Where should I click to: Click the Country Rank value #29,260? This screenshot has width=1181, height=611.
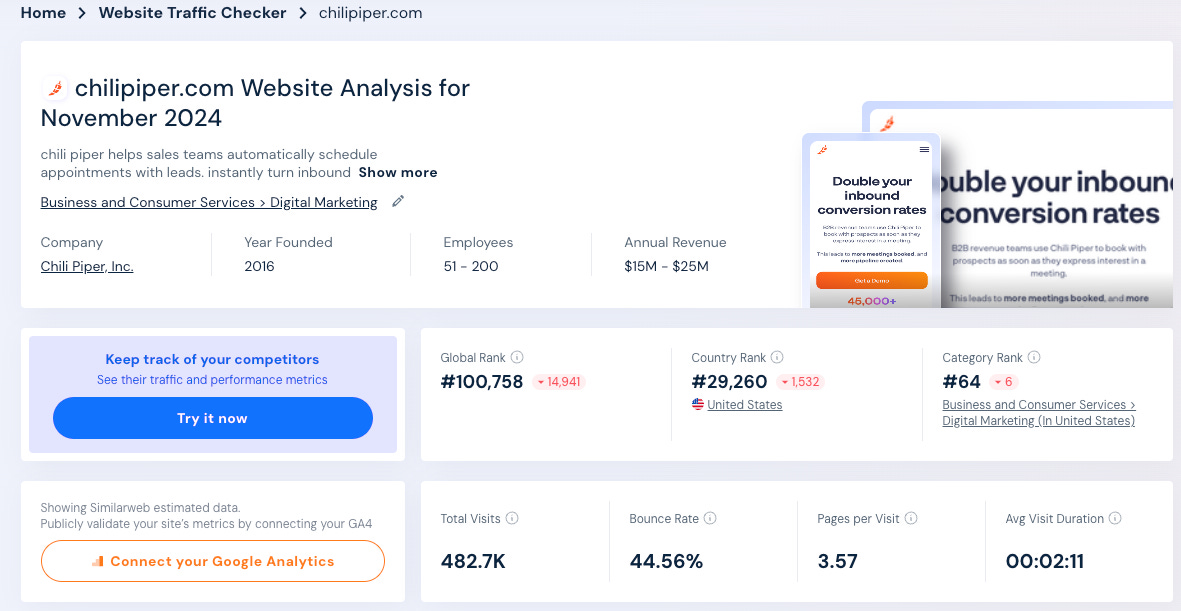(x=729, y=382)
